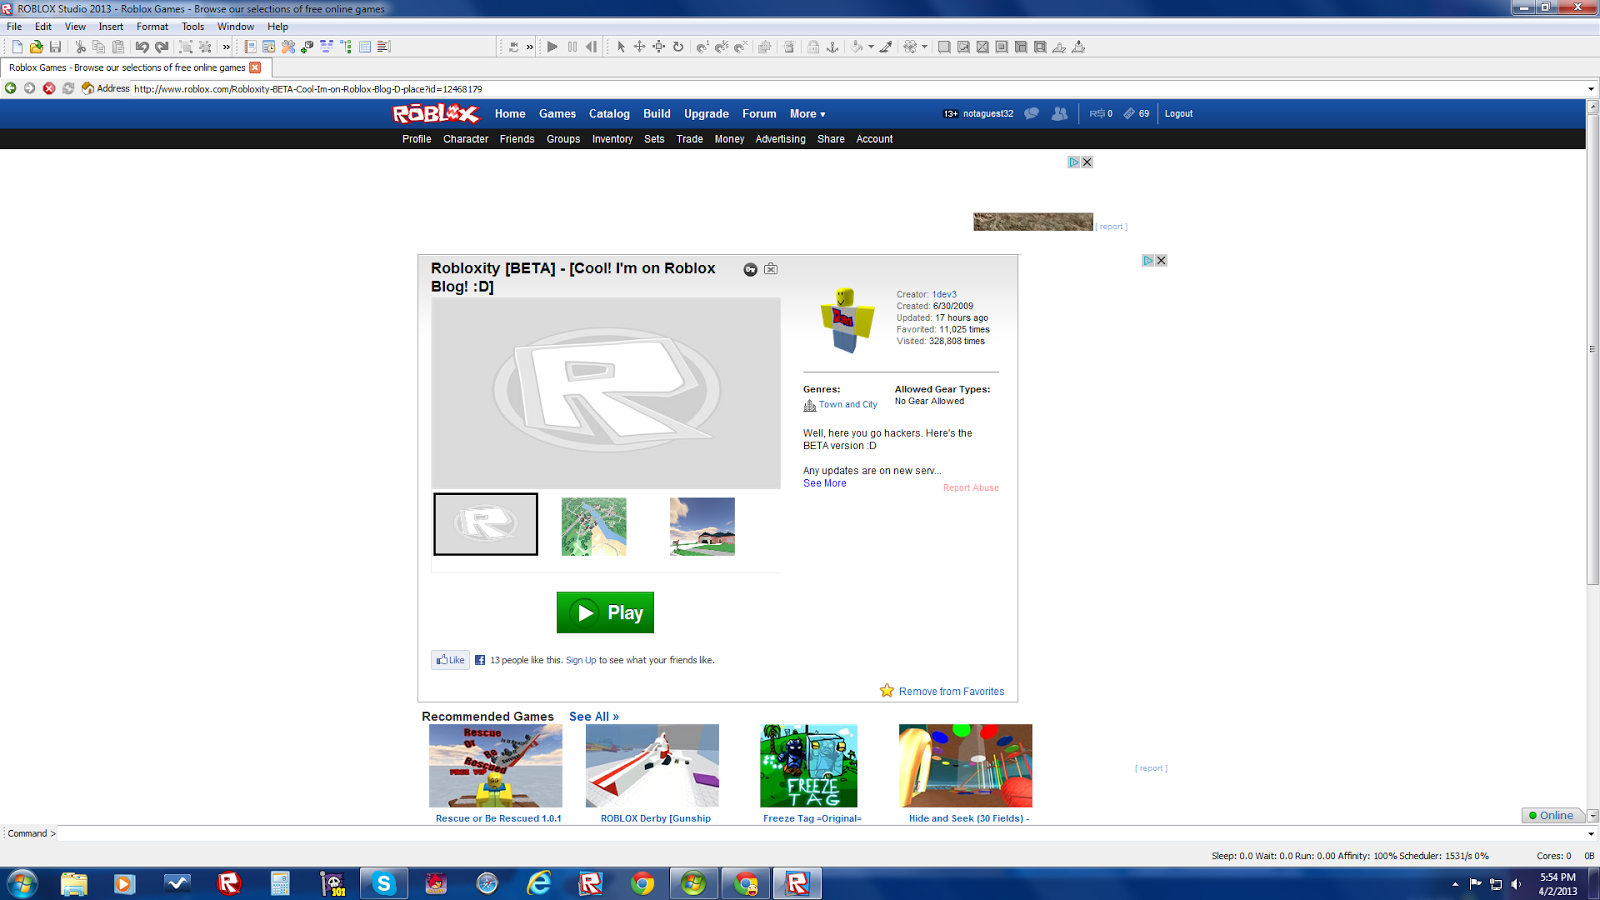Select the house scene thumbnail

point(702,526)
